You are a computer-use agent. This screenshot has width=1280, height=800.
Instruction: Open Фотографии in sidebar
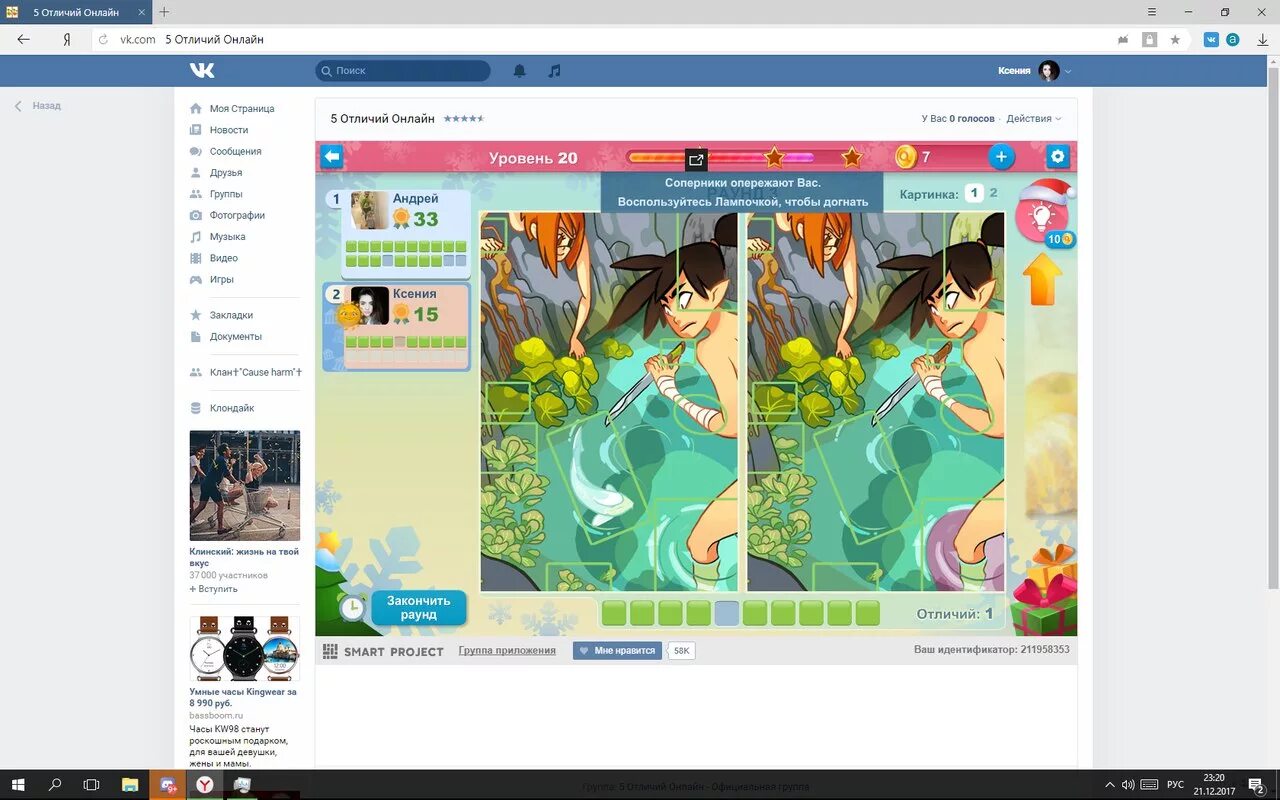(x=237, y=216)
